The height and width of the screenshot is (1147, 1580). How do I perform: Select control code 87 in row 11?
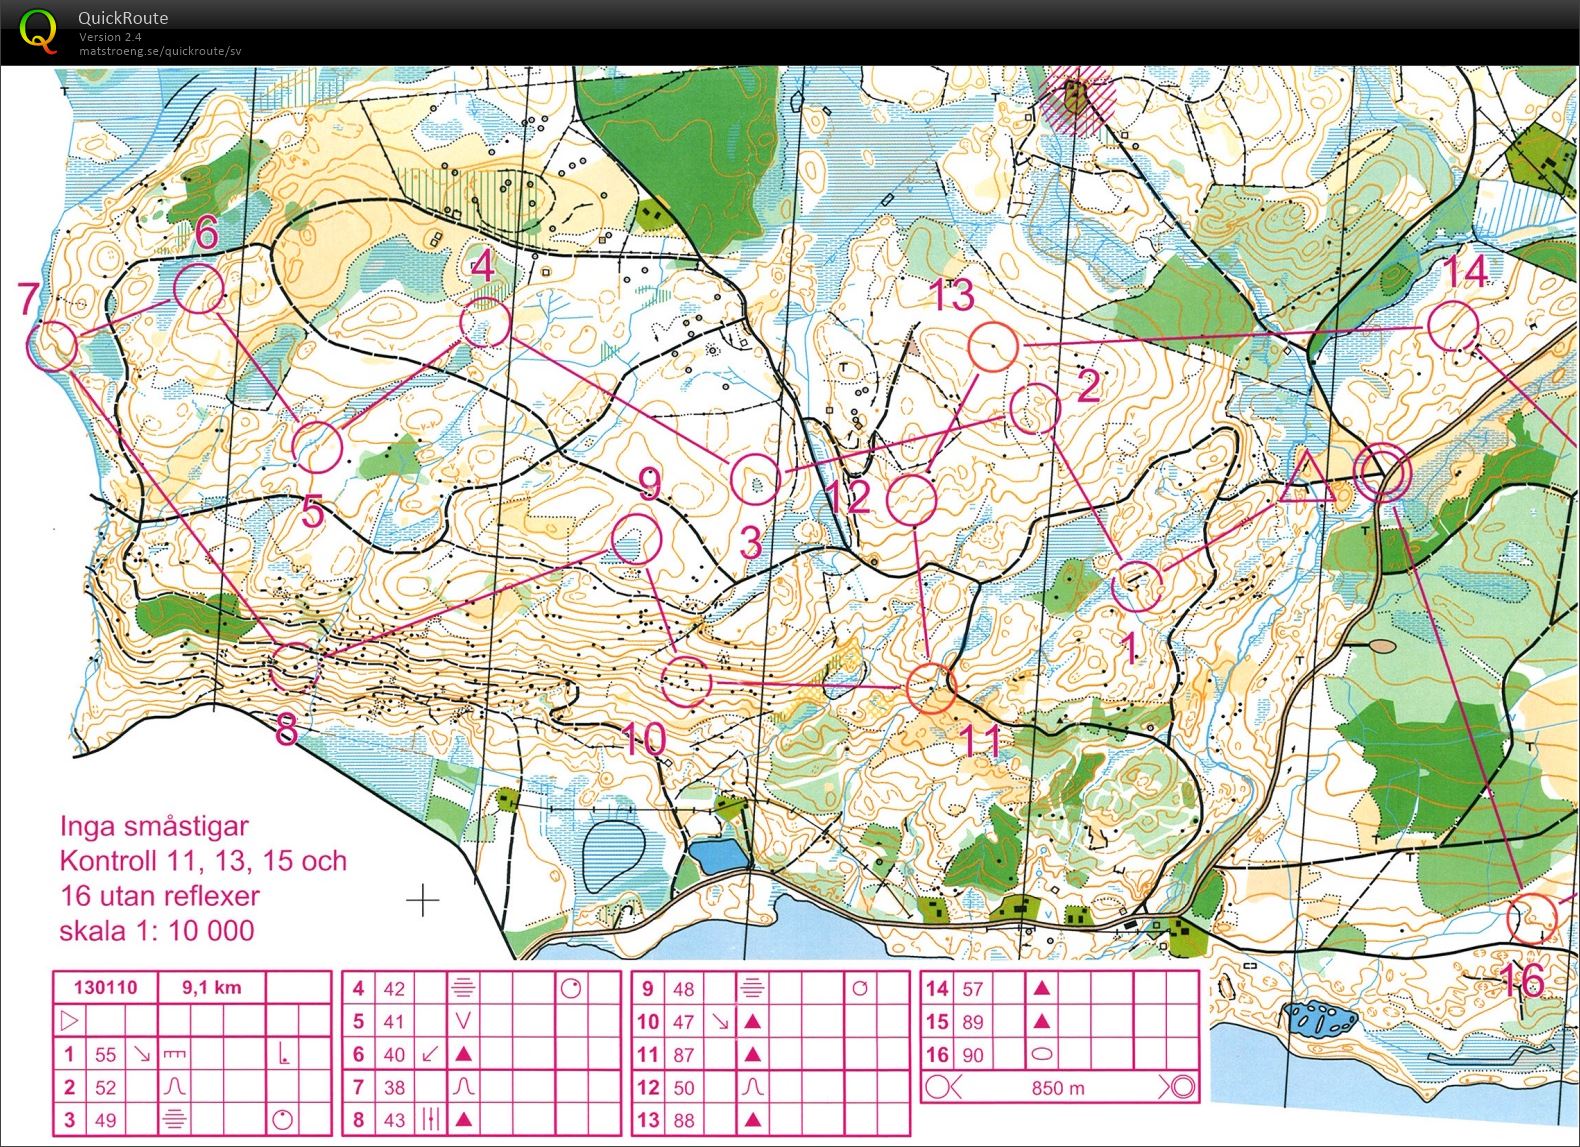pos(684,1054)
